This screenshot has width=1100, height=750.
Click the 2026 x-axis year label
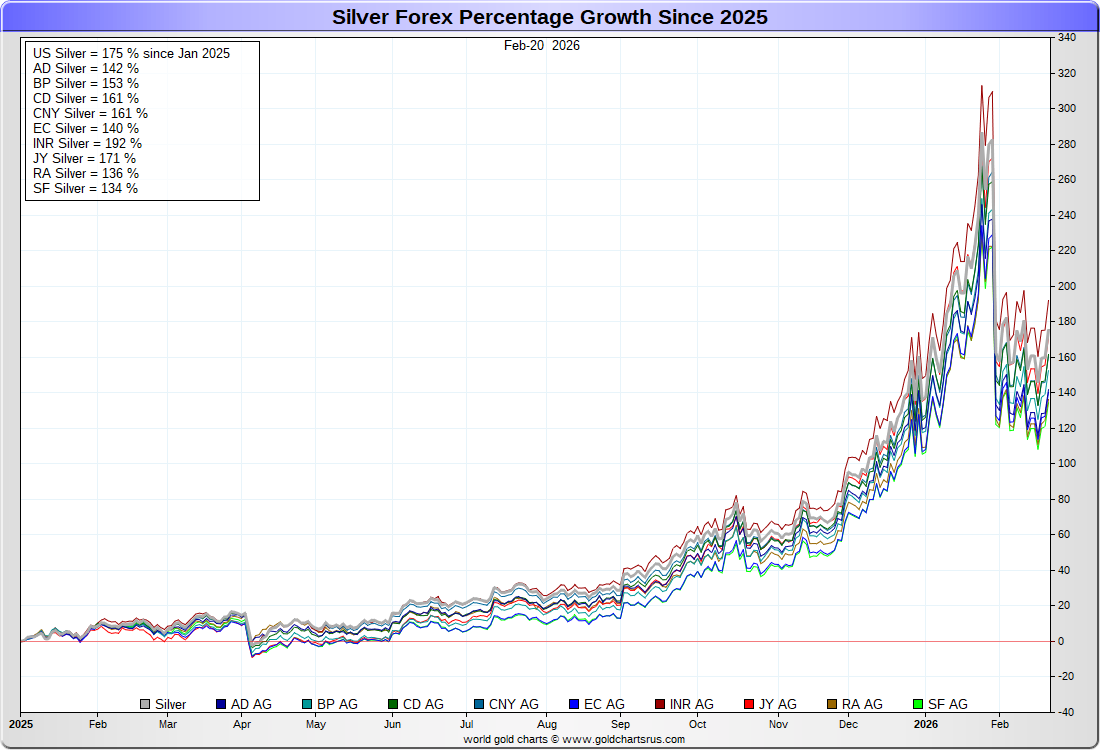coord(925,722)
